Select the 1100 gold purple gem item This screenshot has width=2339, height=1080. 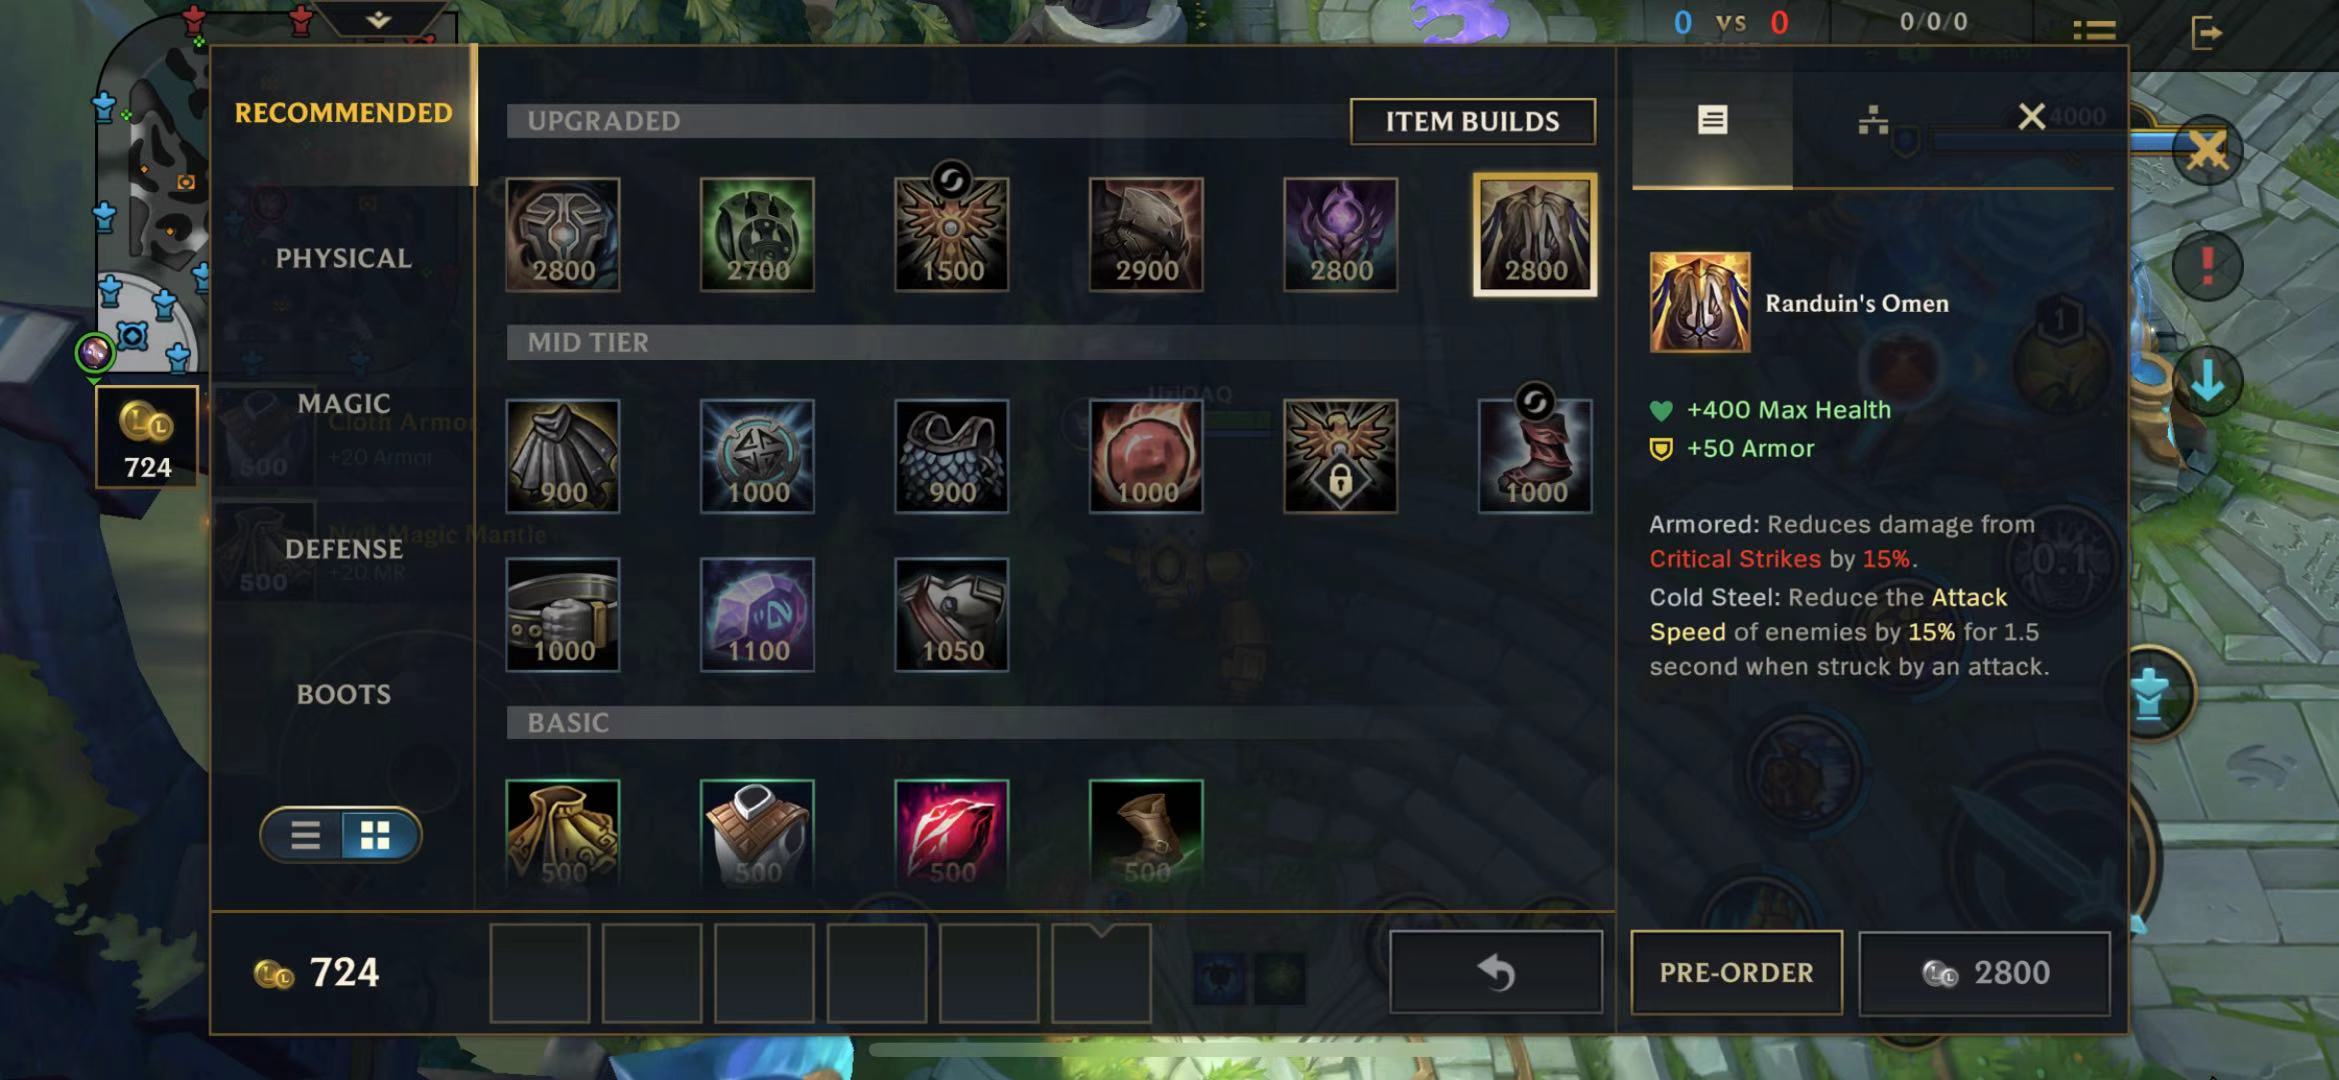click(757, 615)
